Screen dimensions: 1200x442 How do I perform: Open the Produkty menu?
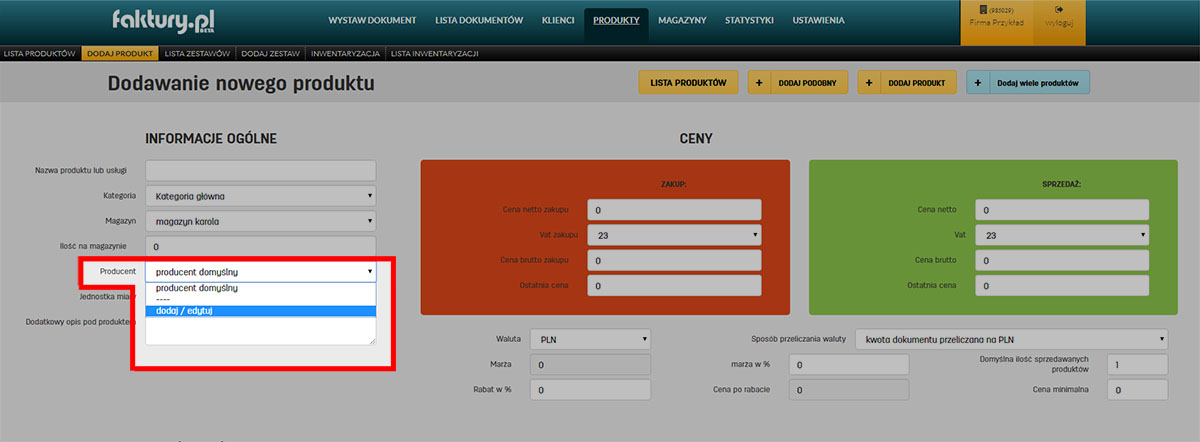[617, 20]
